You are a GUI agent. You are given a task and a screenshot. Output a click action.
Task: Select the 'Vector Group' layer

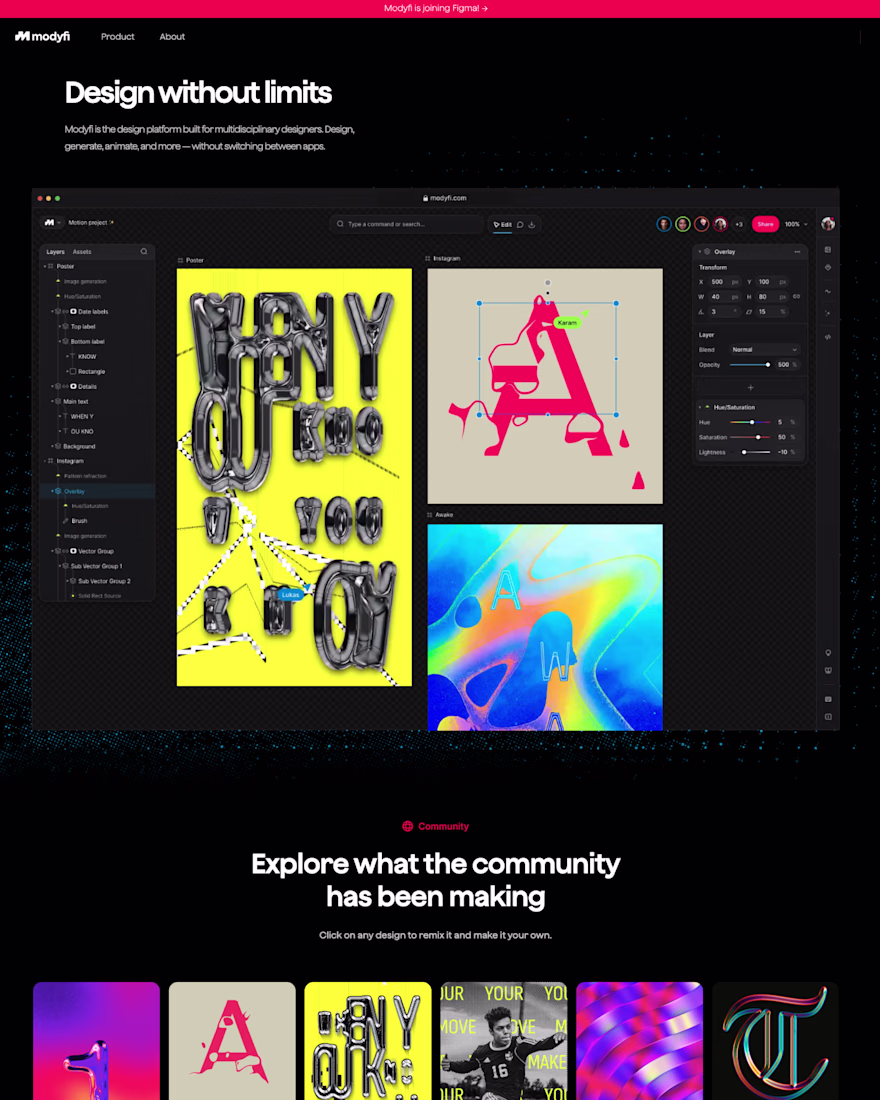click(x=95, y=551)
